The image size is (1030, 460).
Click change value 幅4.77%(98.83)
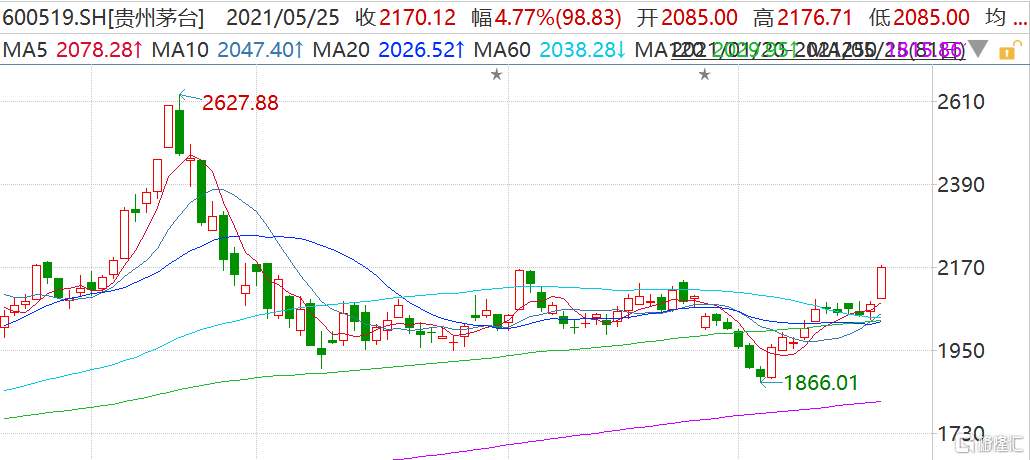(x=547, y=18)
